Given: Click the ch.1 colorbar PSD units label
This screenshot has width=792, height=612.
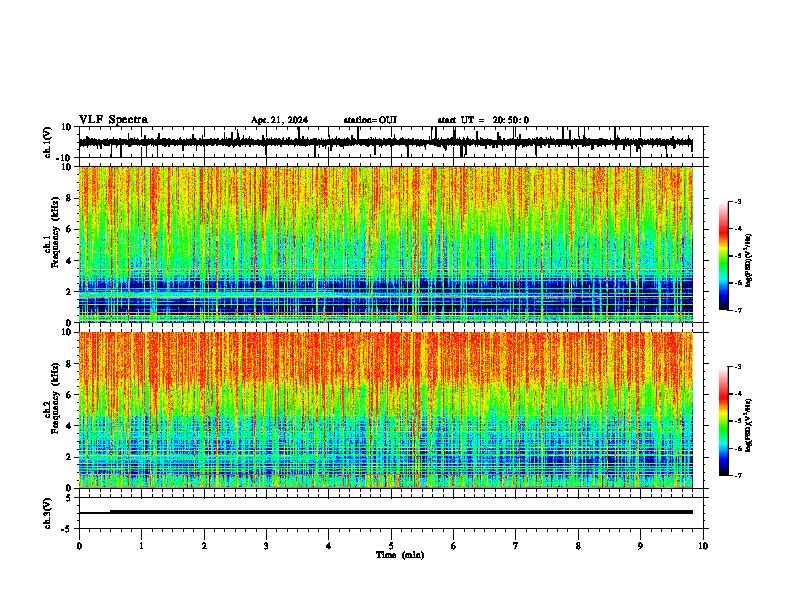Looking at the screenshot, I should tap(748, 261).
